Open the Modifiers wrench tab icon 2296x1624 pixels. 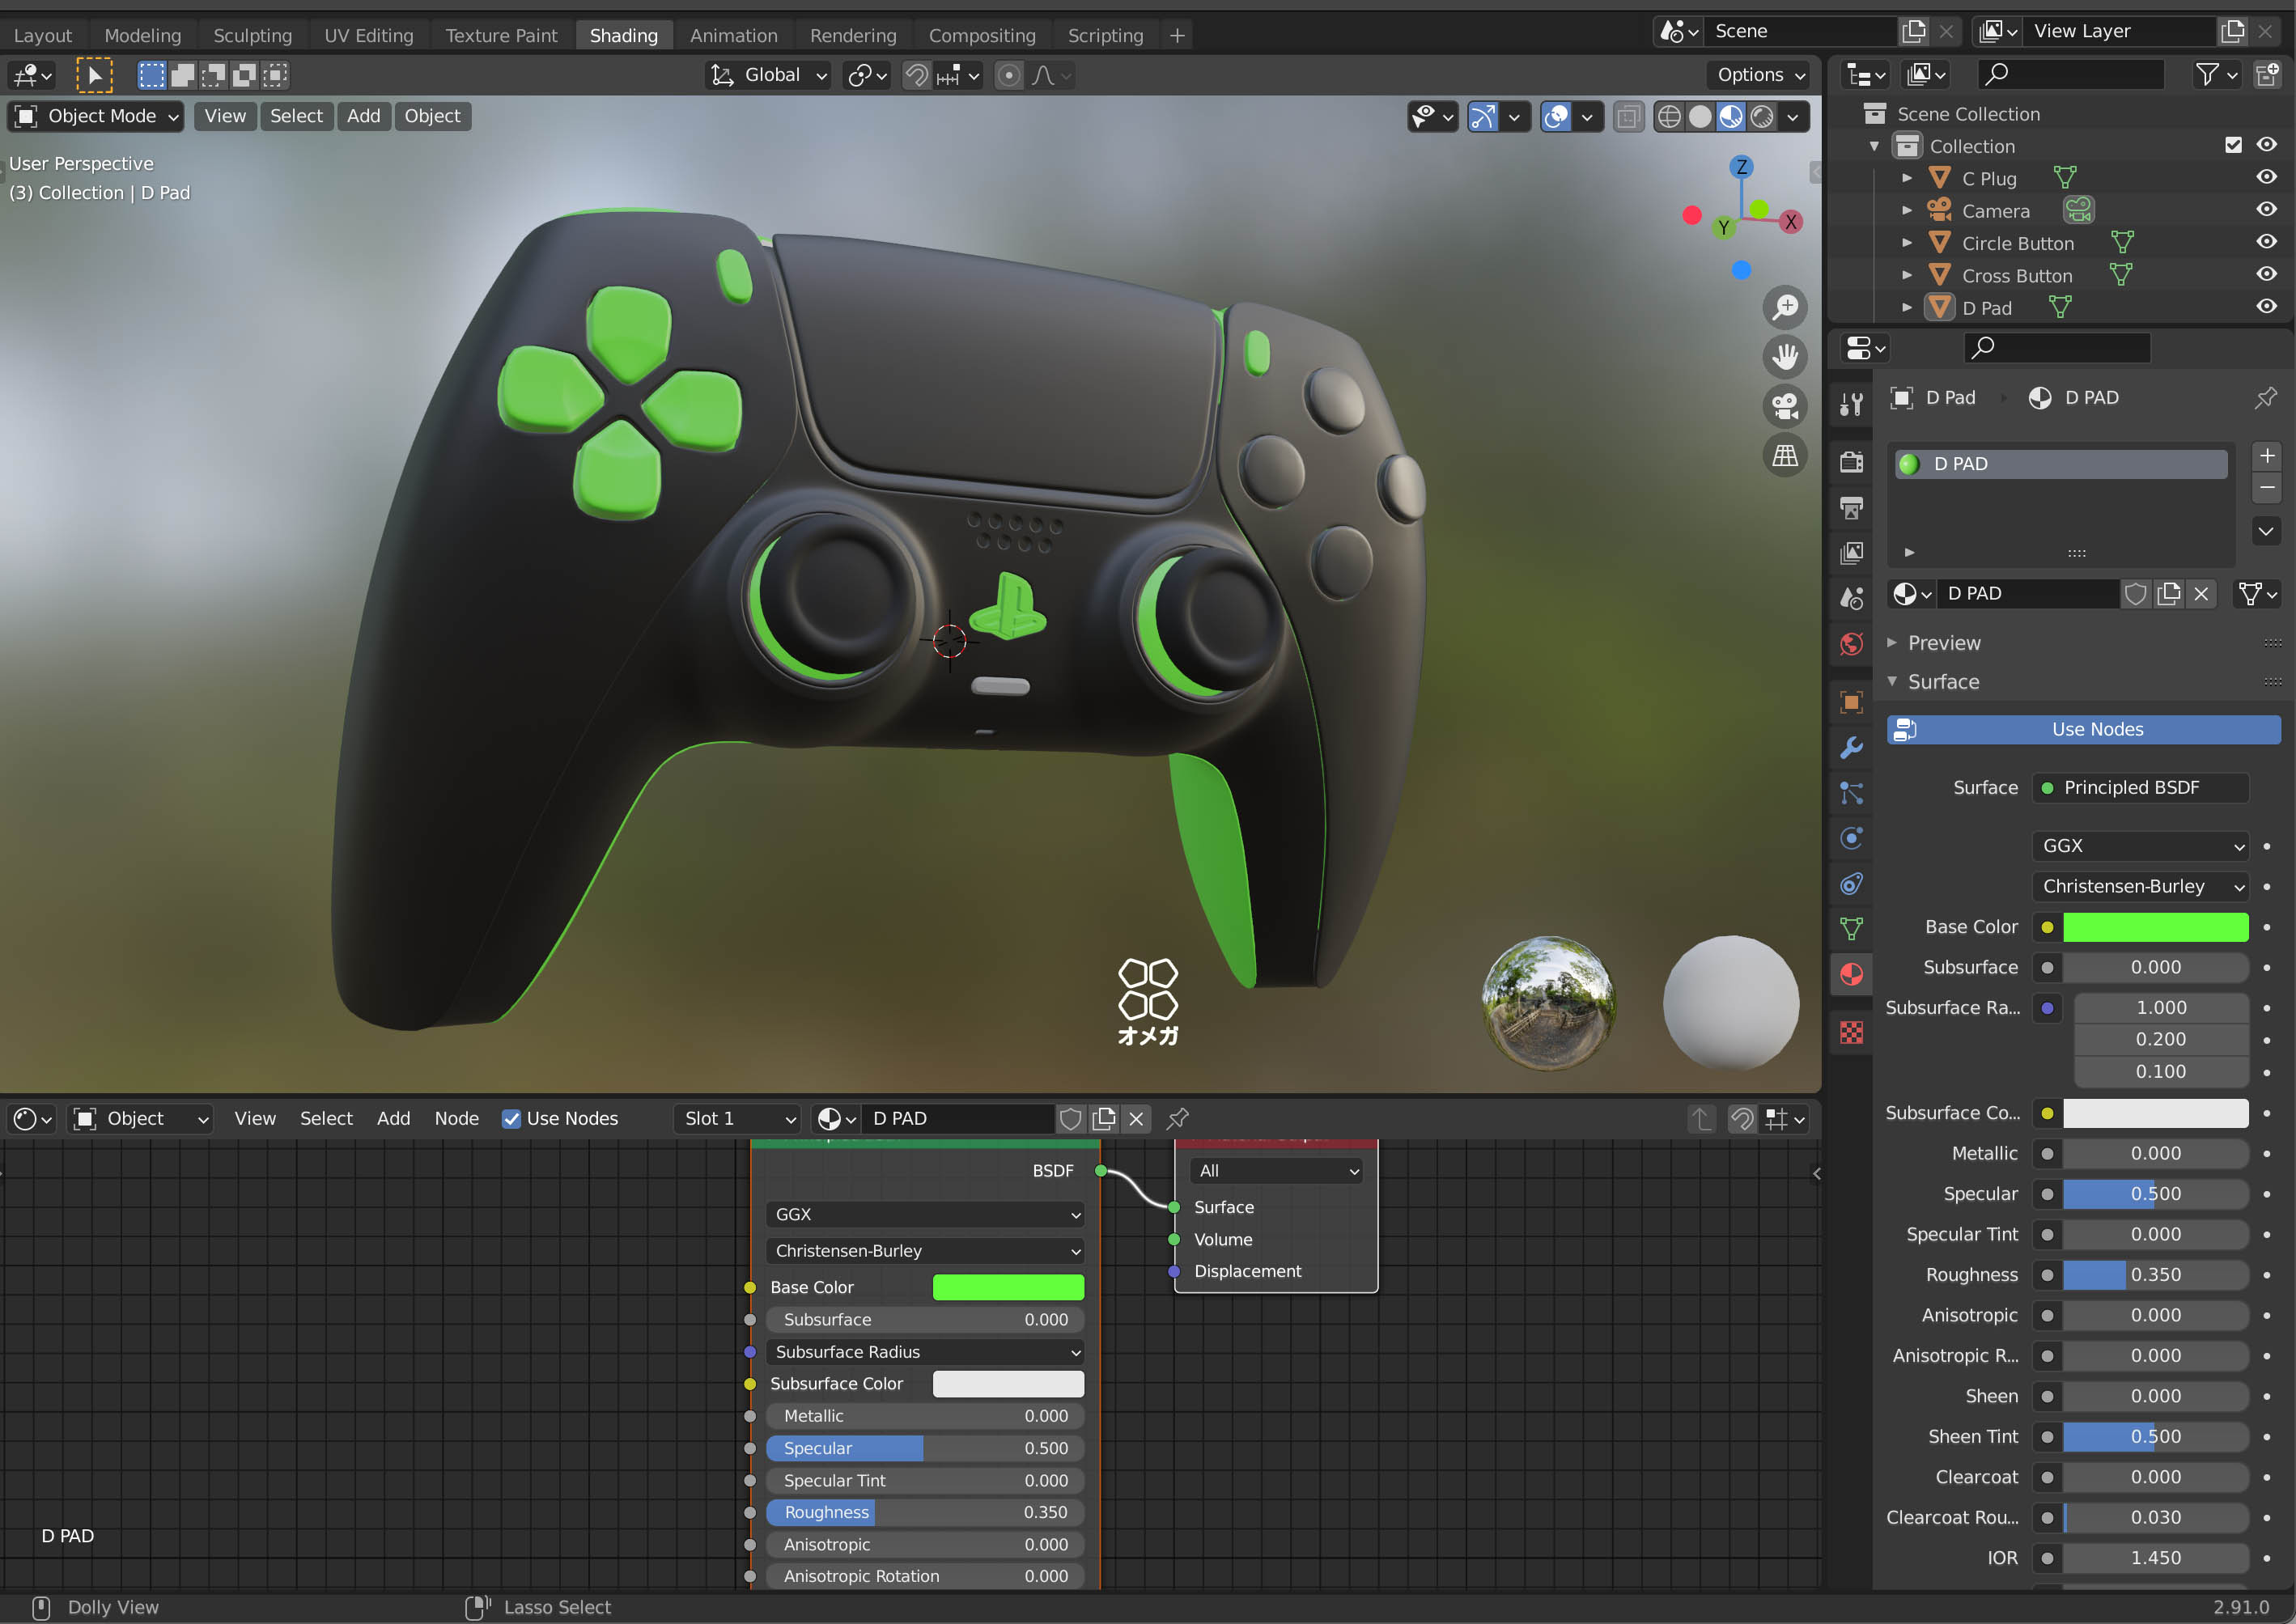pyautogui.click(x=1851, y=747)
